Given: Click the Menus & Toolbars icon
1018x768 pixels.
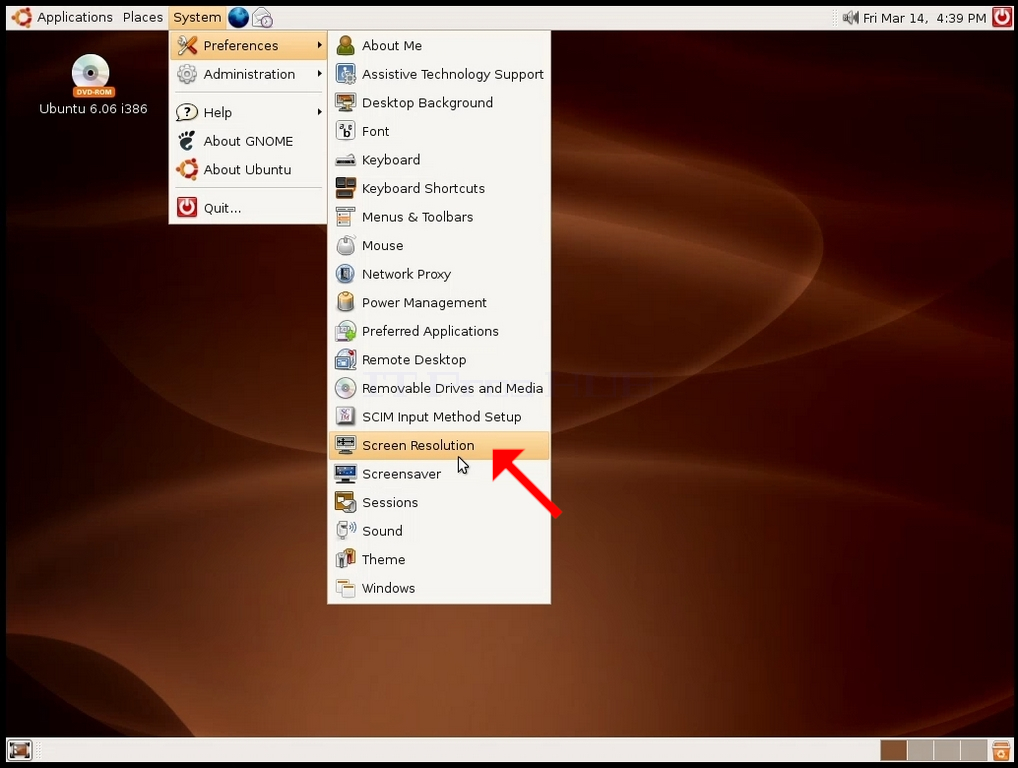Looking at the screenshot, I should [345, 217].
